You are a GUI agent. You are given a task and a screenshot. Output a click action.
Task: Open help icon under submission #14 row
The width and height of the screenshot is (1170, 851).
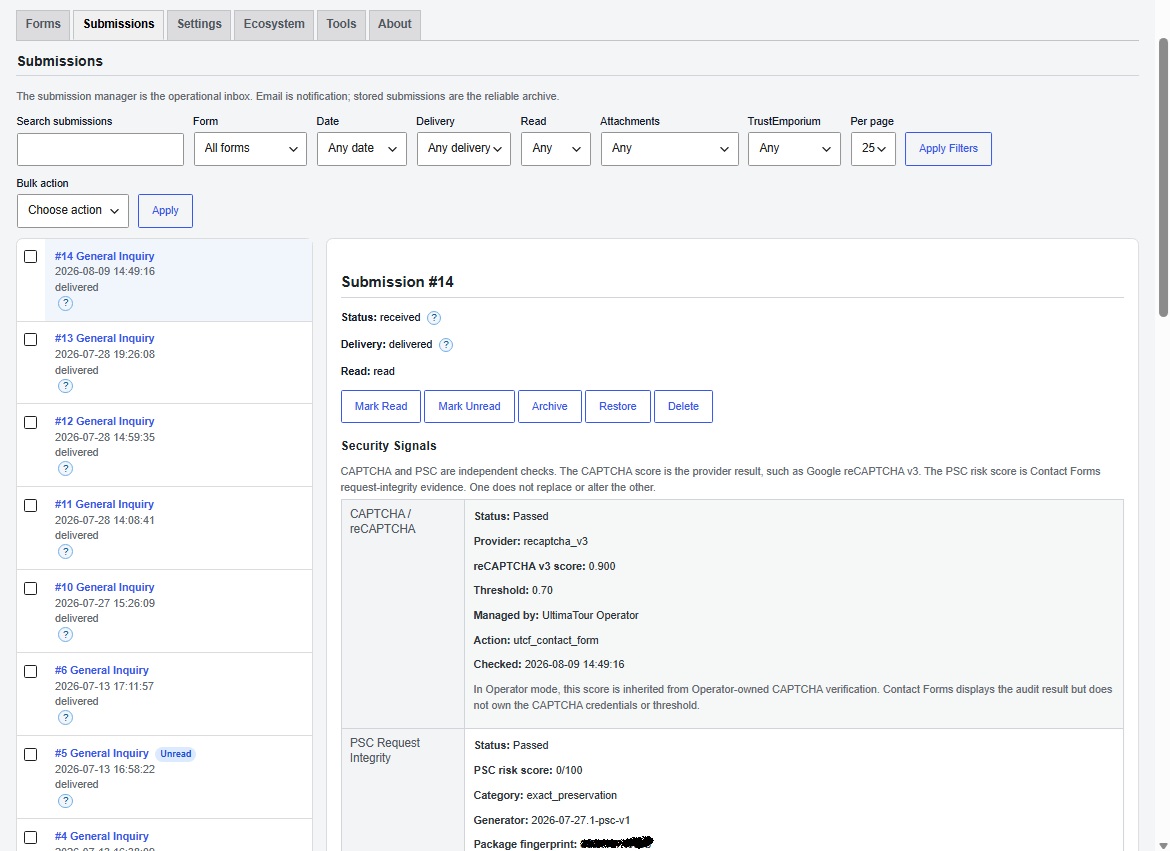[x=66, y=303]
